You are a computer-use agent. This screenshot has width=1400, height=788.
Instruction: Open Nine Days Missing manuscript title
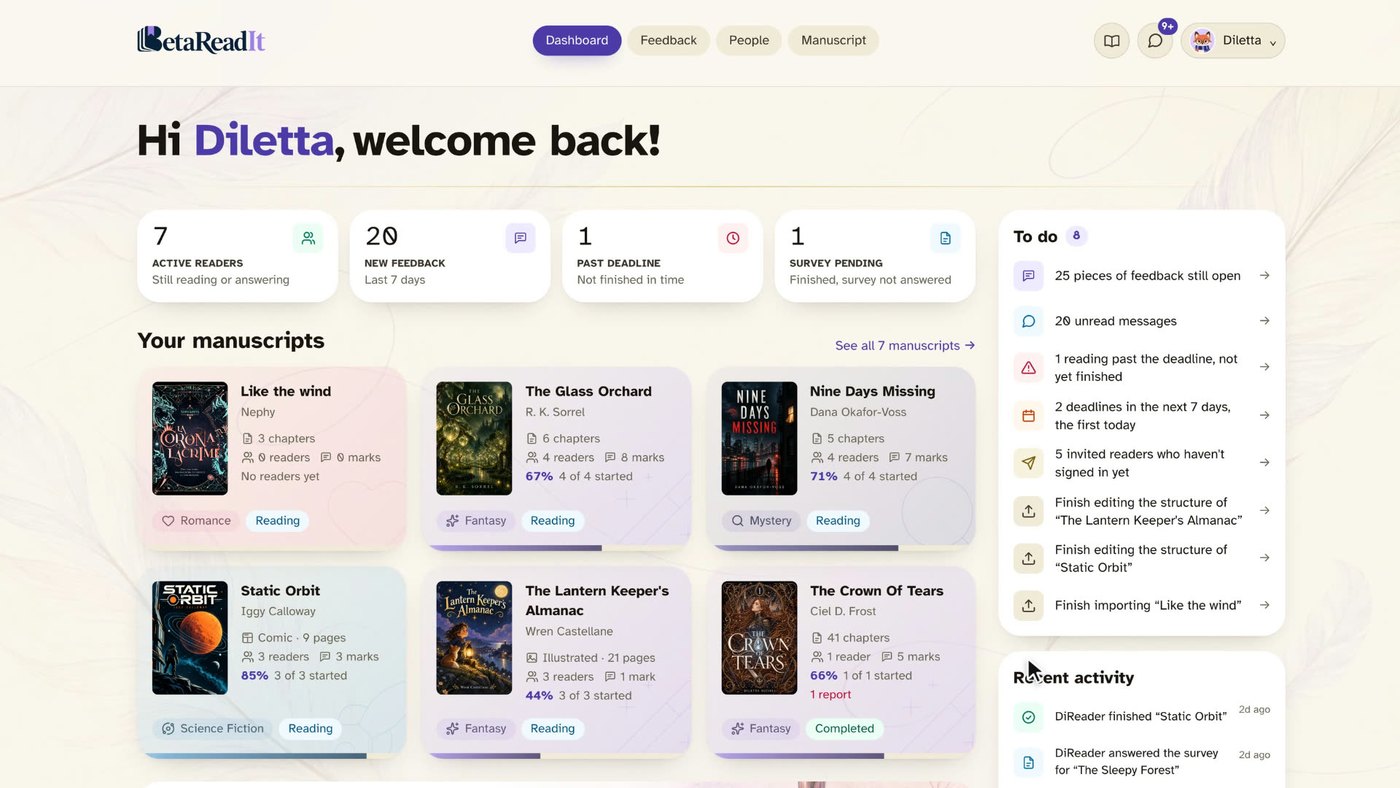point(872,391)
